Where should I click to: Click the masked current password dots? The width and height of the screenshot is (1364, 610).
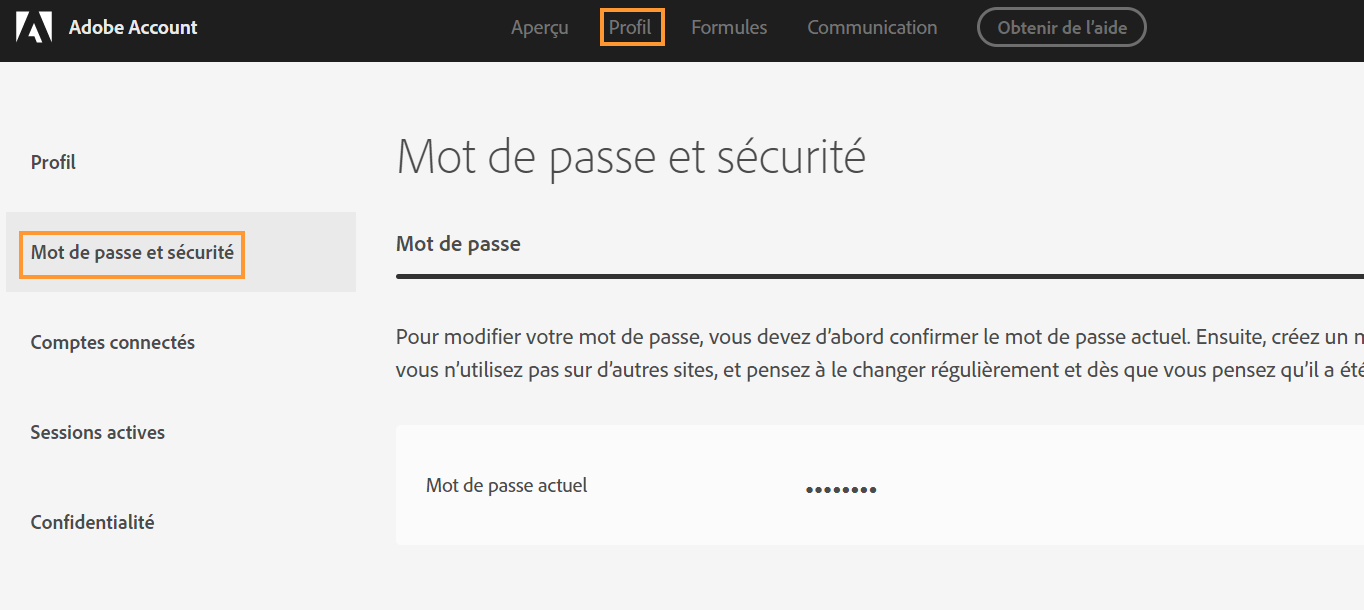(x=841, y=490)
